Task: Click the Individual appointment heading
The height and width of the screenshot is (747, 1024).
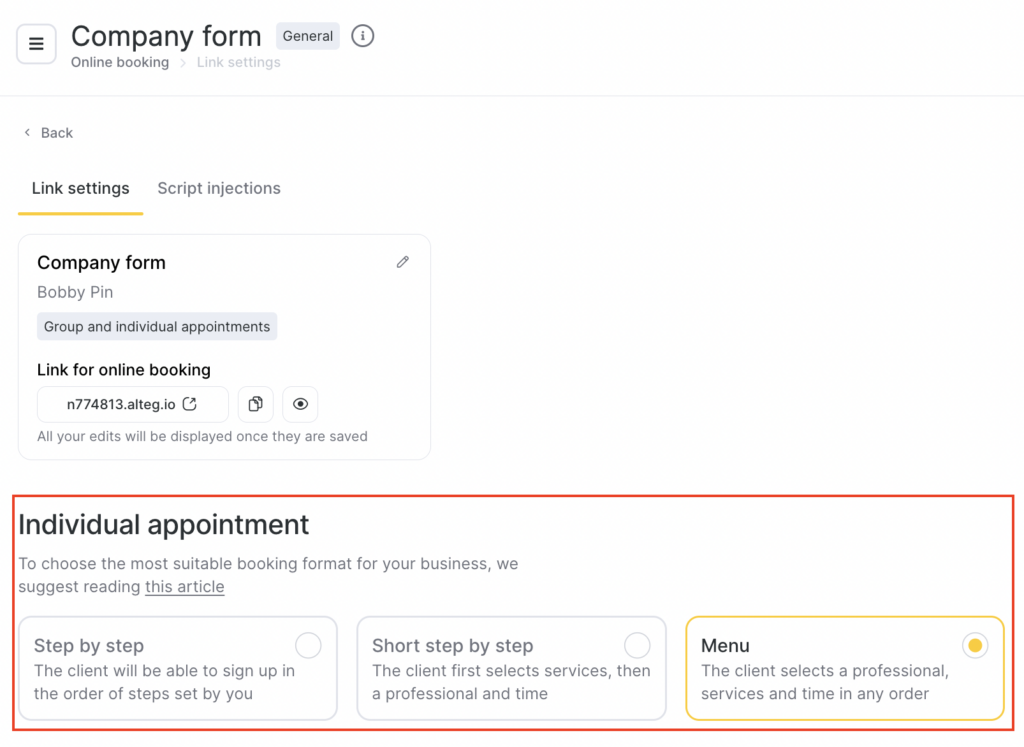Action: pos(164,524)
